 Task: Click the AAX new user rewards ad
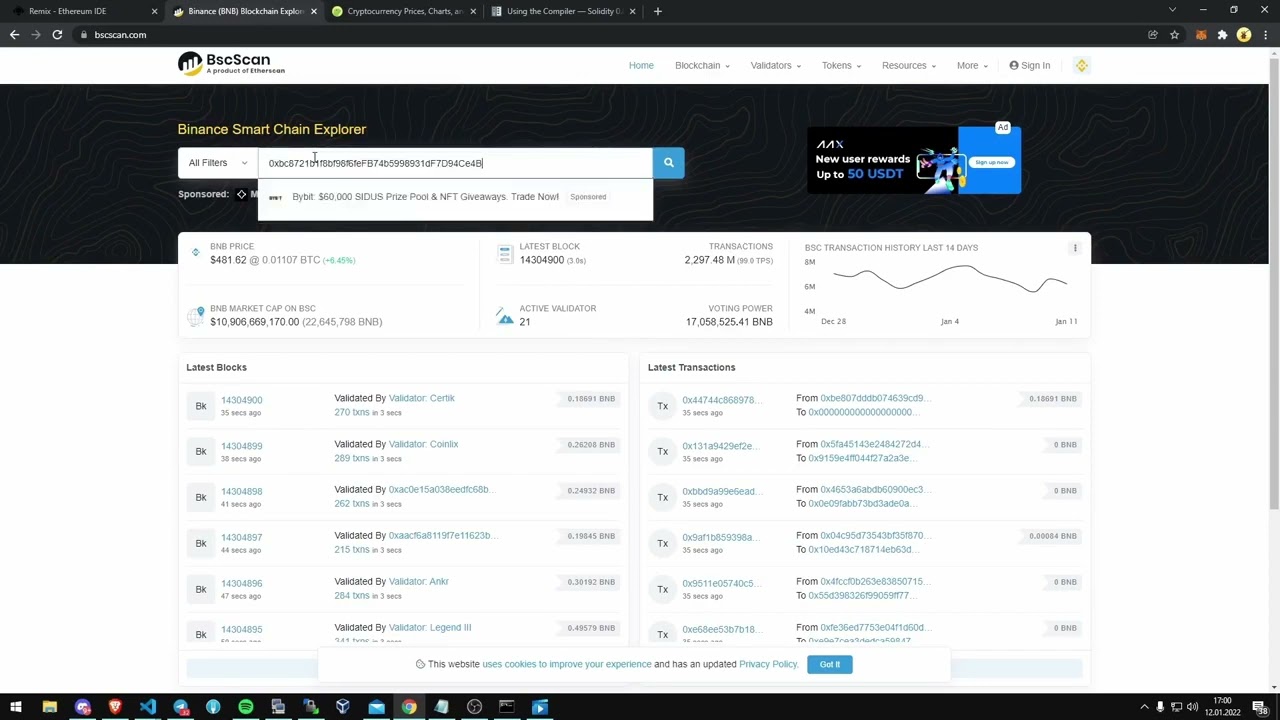coord(914,160)
